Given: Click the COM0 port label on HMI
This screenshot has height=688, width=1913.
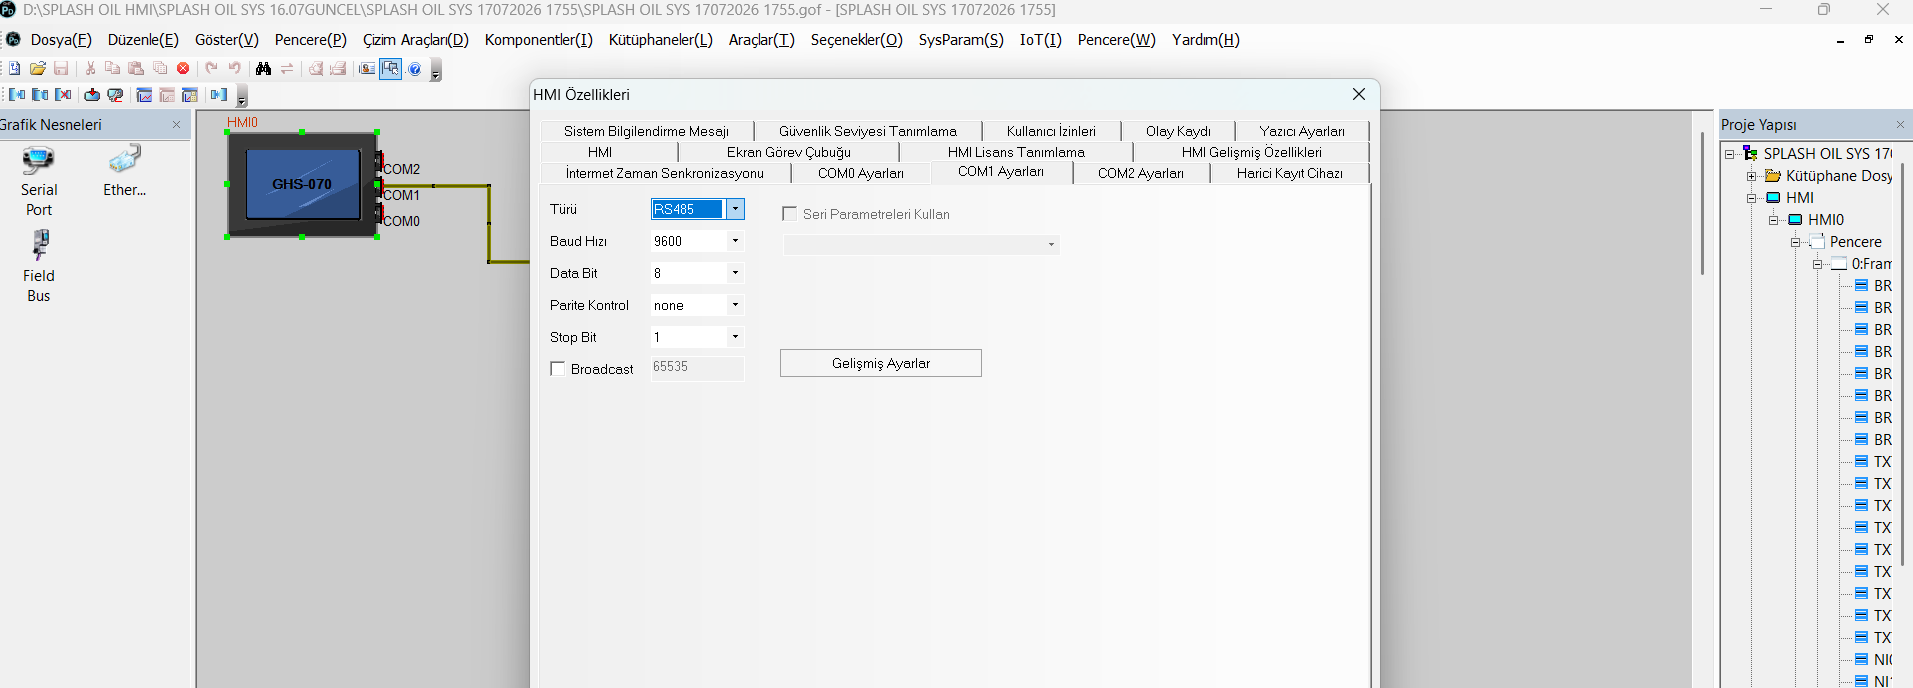Looking at the screenshot, I should click(x=401, y=221).
